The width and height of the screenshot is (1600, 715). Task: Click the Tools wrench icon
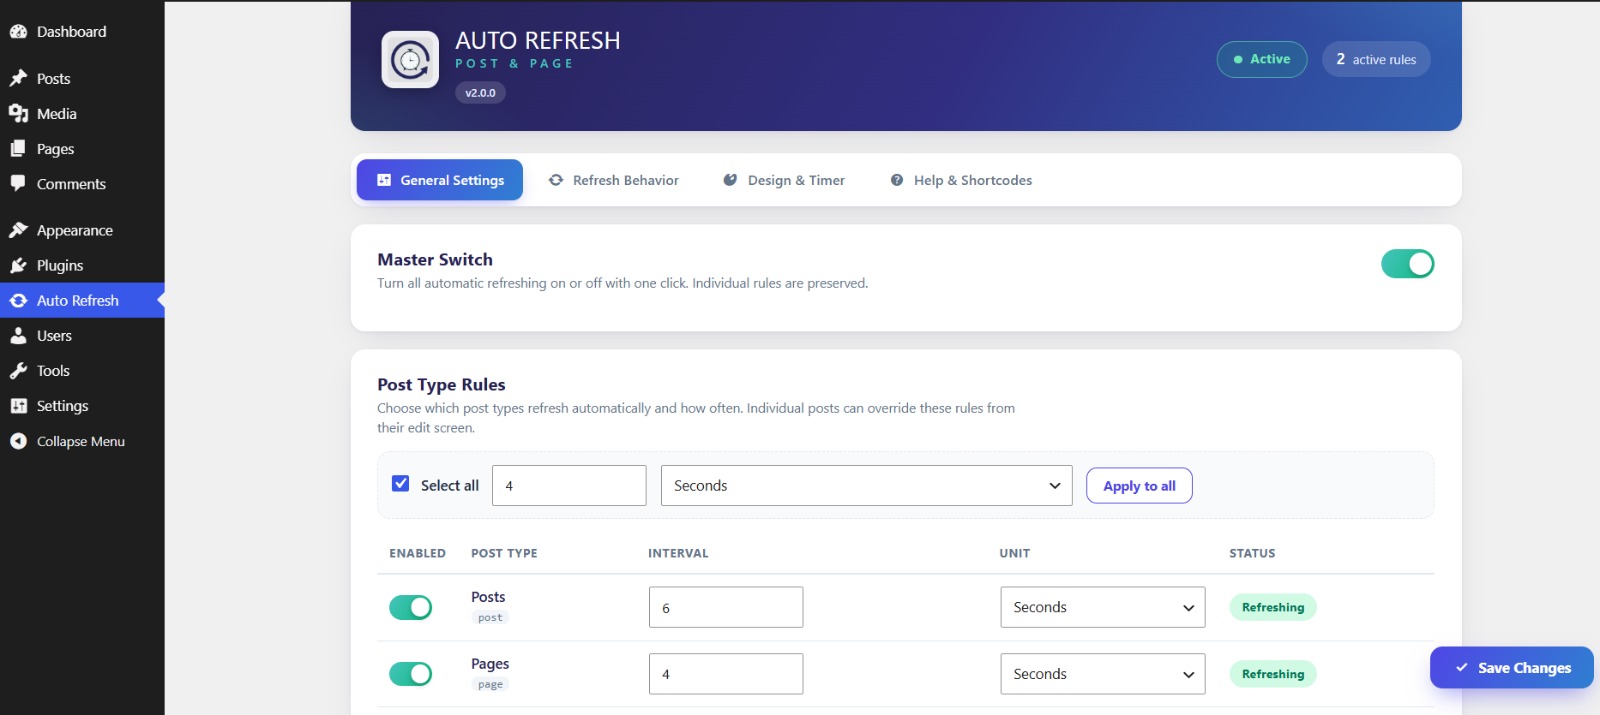[x=18, y=370]
